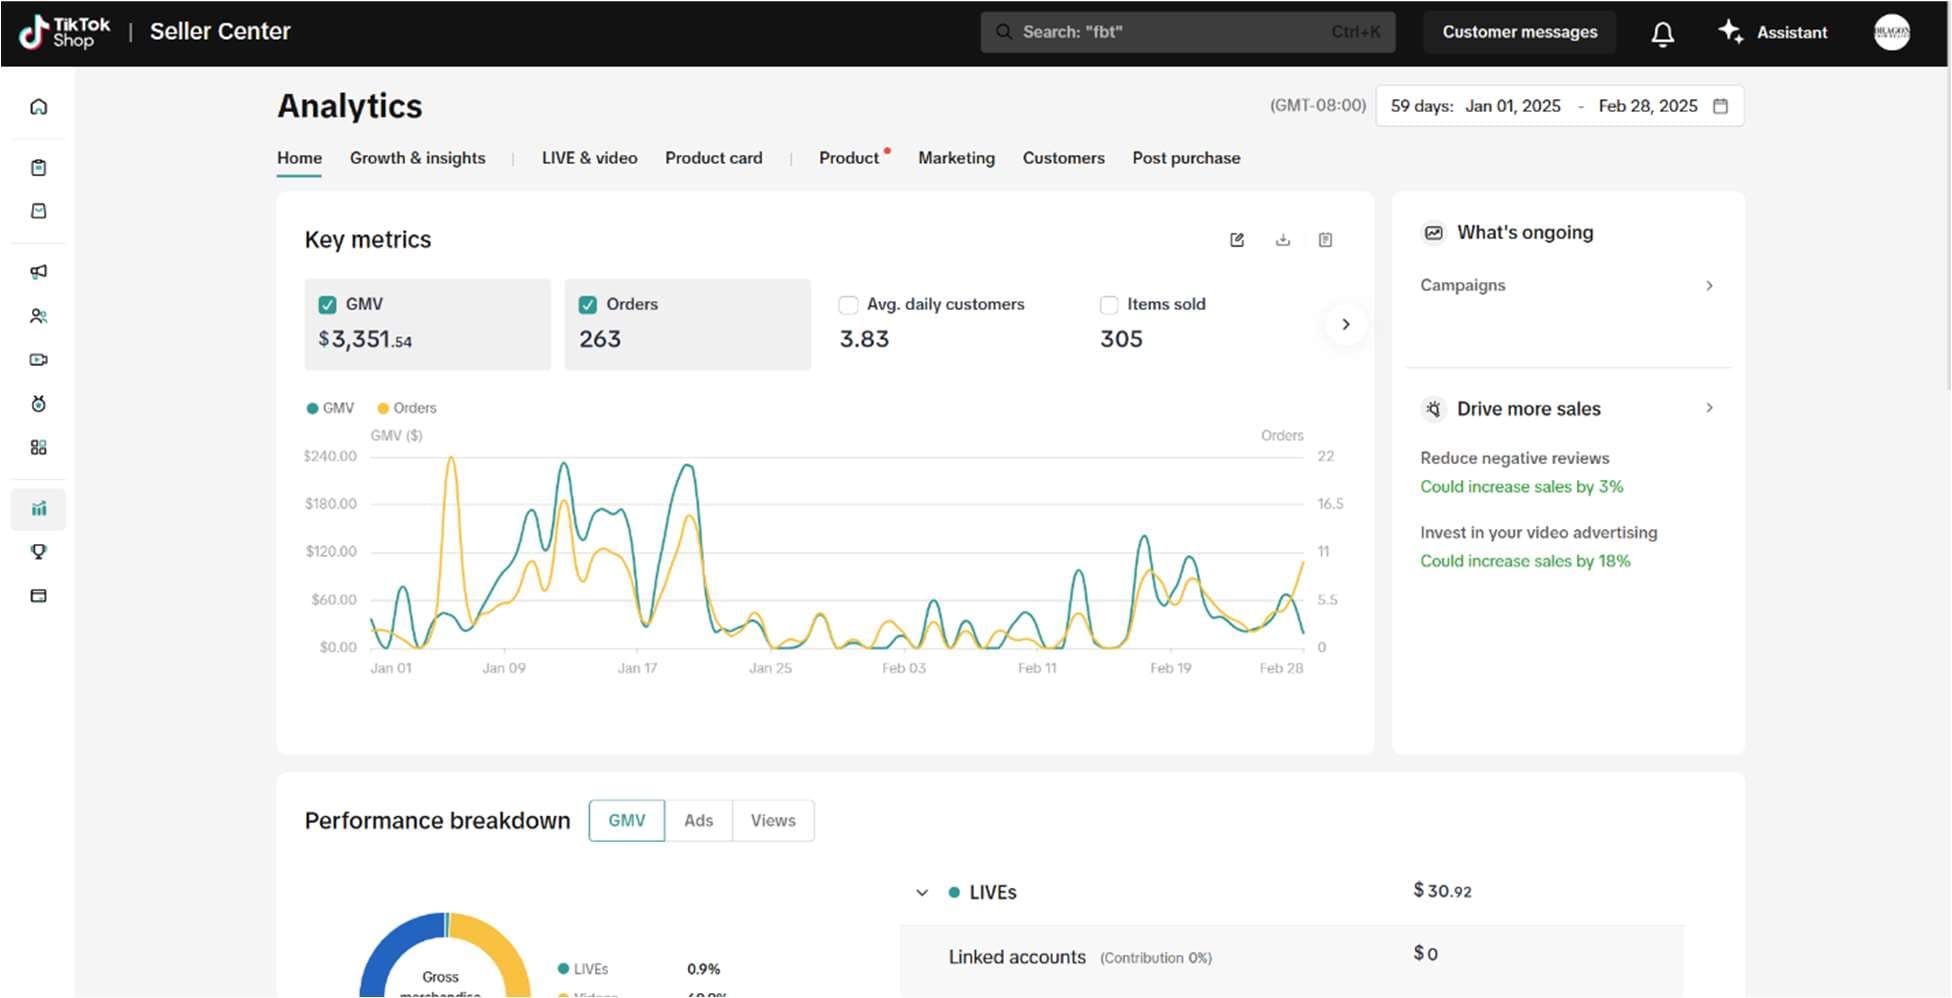Screen dimensions: 1952x998
Task: Click the "Linked accounts" row label
Action: pos(1017,957)
